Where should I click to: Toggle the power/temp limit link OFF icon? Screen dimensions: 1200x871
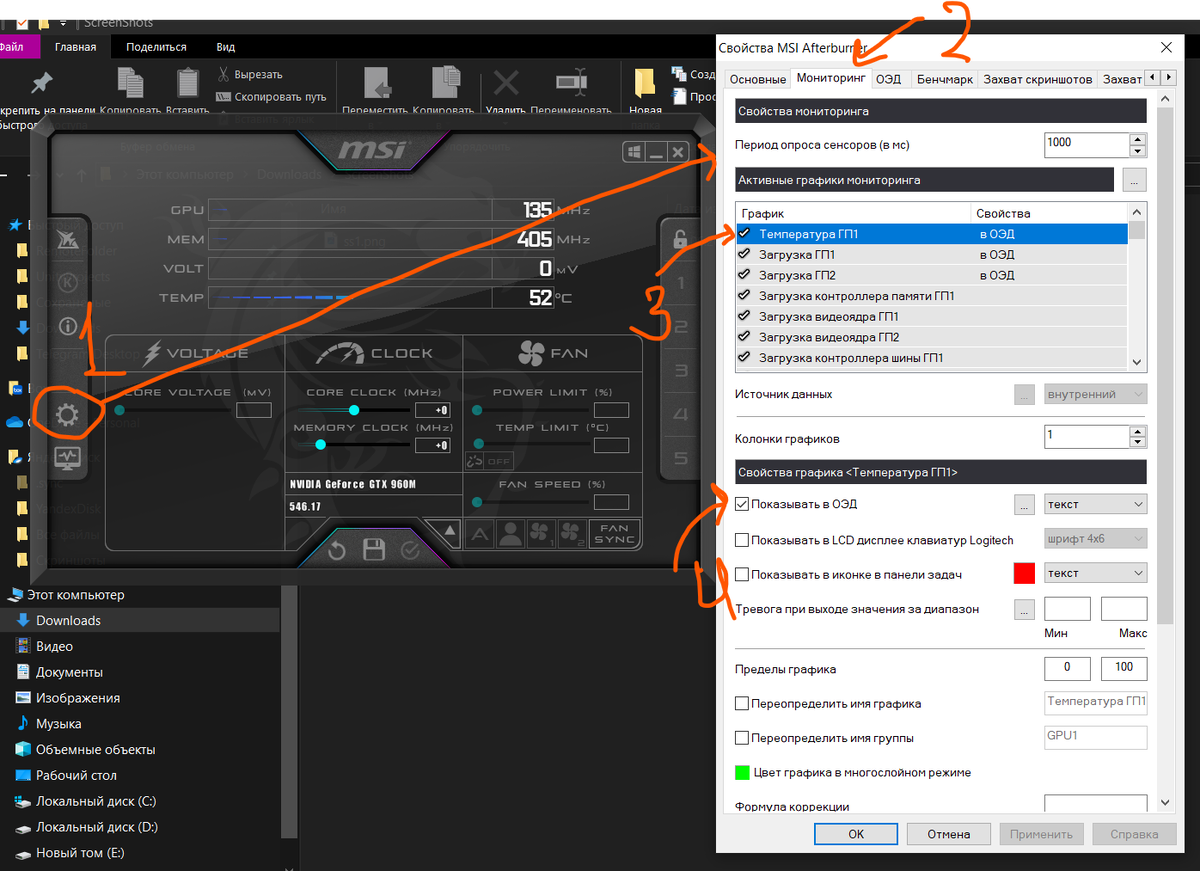(x=489, y=461)
